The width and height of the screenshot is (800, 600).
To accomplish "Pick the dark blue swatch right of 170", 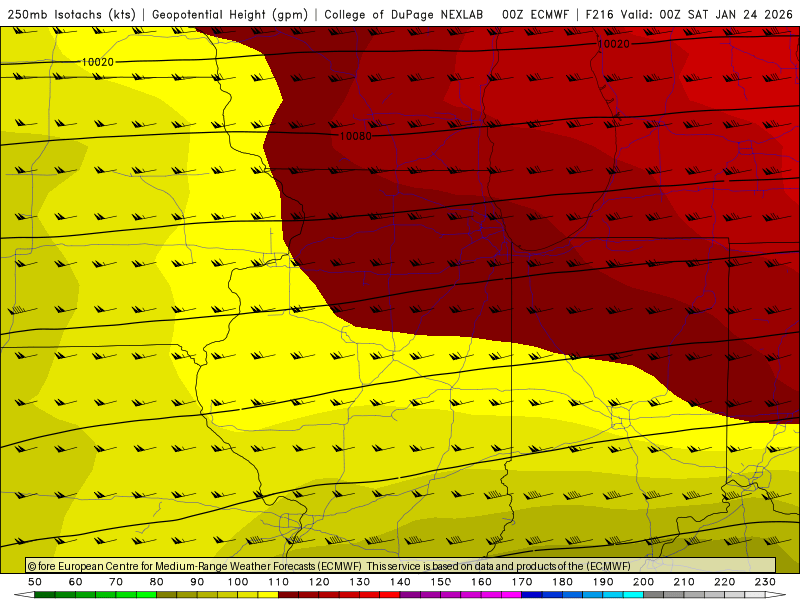I will click(532, 595).
